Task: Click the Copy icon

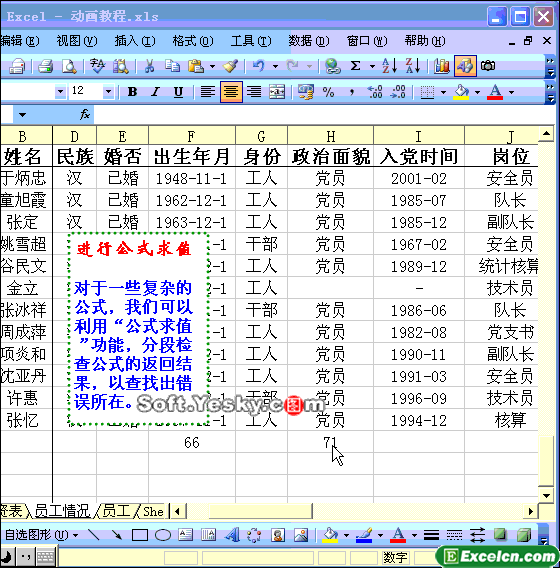Action: 172,66
